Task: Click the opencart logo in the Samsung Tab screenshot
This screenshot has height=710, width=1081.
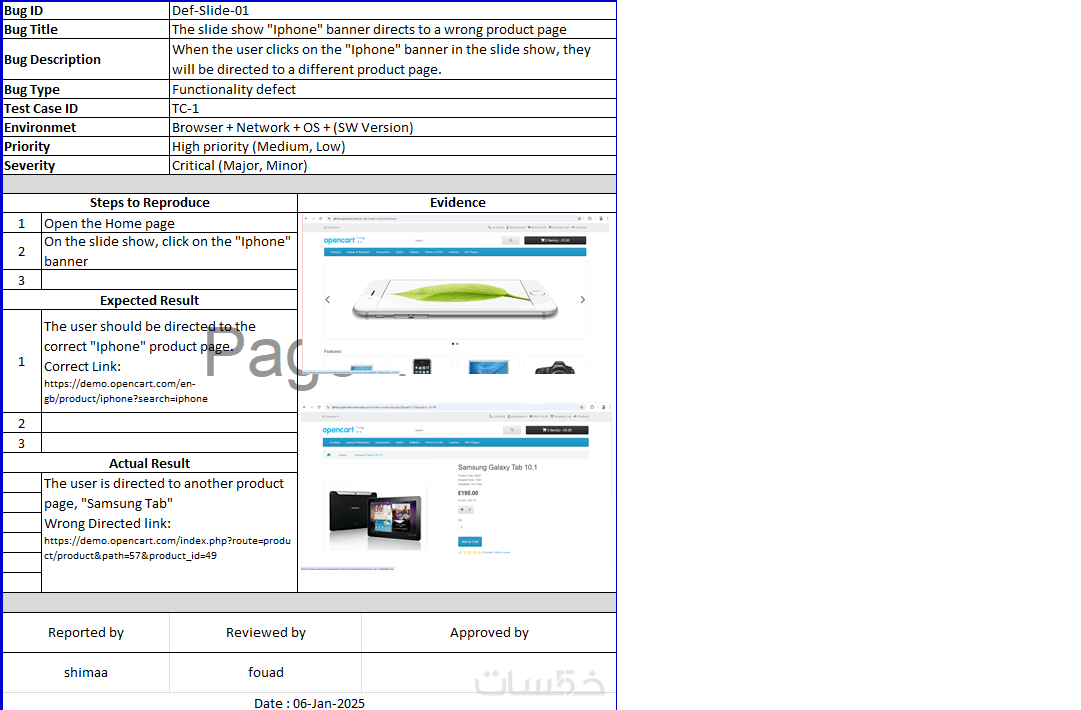Action: coord(343,429)
